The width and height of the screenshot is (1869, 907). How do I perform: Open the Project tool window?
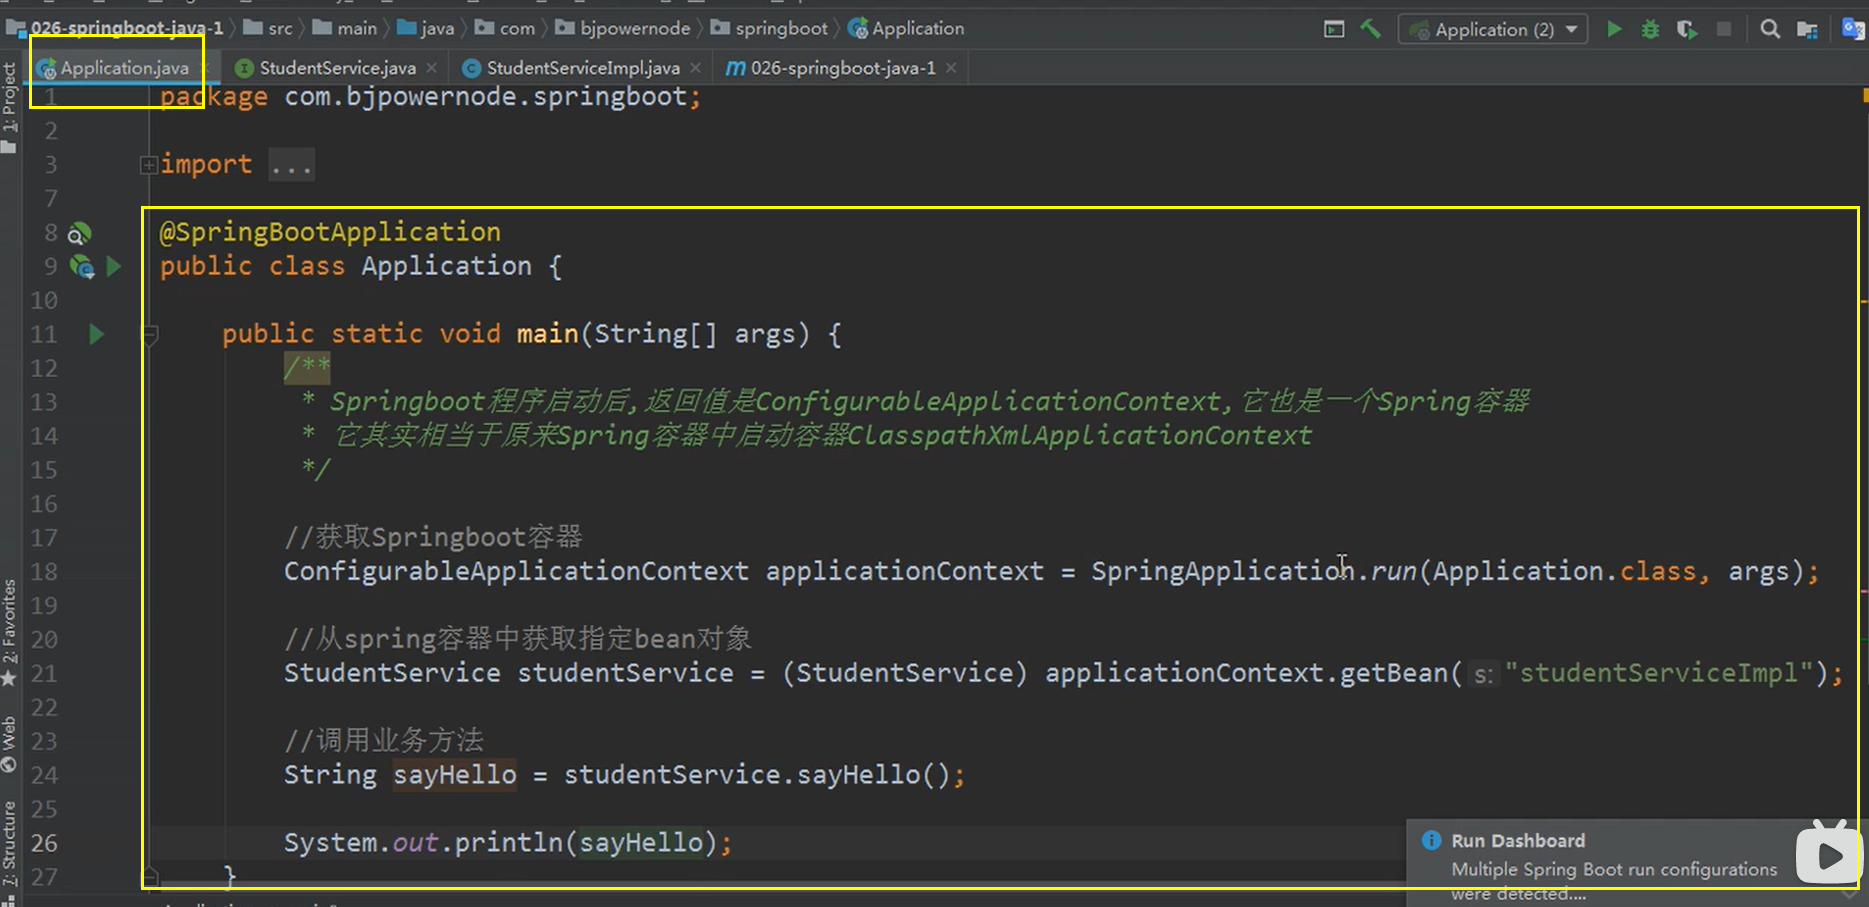[x=10, y=108]
